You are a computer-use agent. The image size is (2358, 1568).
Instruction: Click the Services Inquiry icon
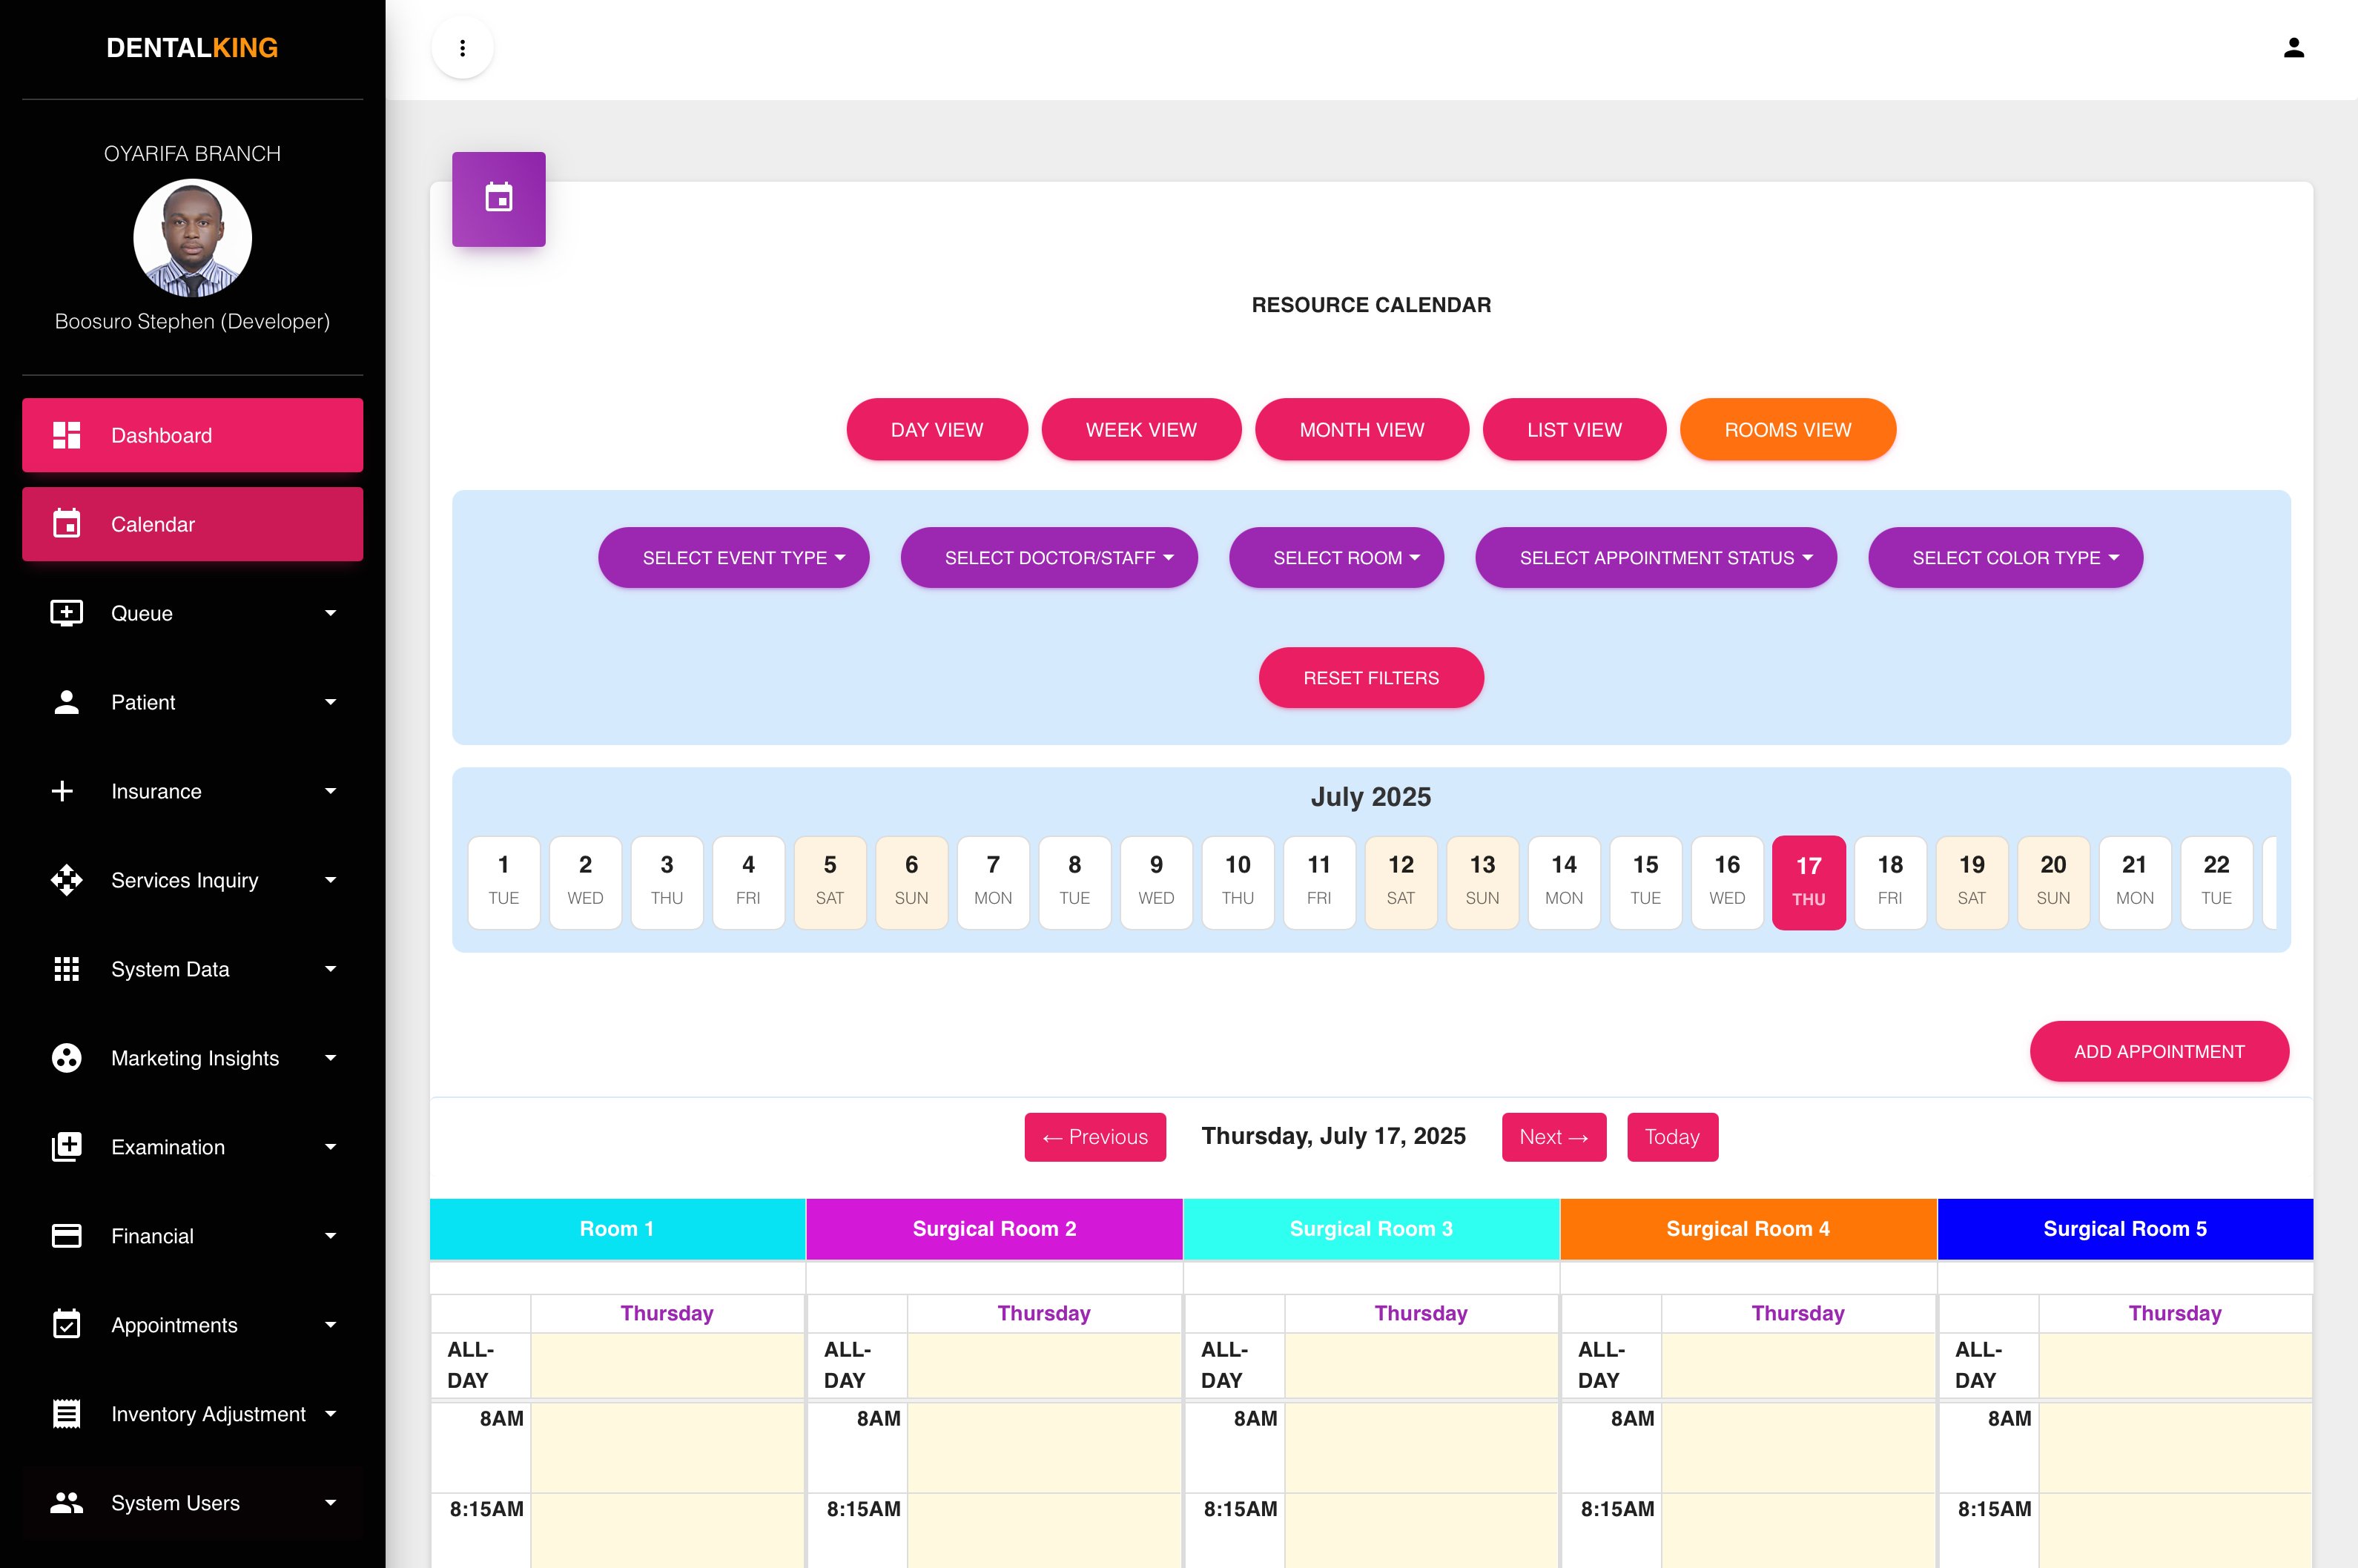coord(66,880)
